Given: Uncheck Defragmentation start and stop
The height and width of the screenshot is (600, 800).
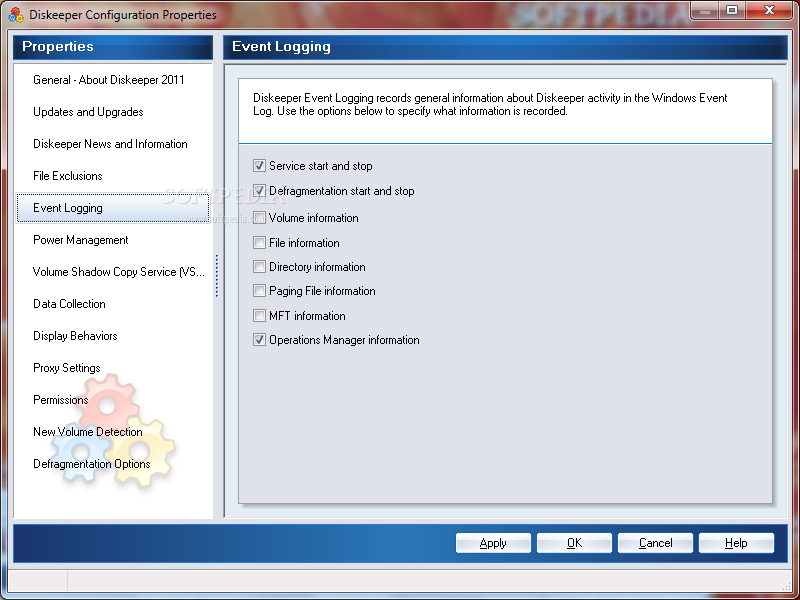Looking at the screenshot, I should (259, 191).
